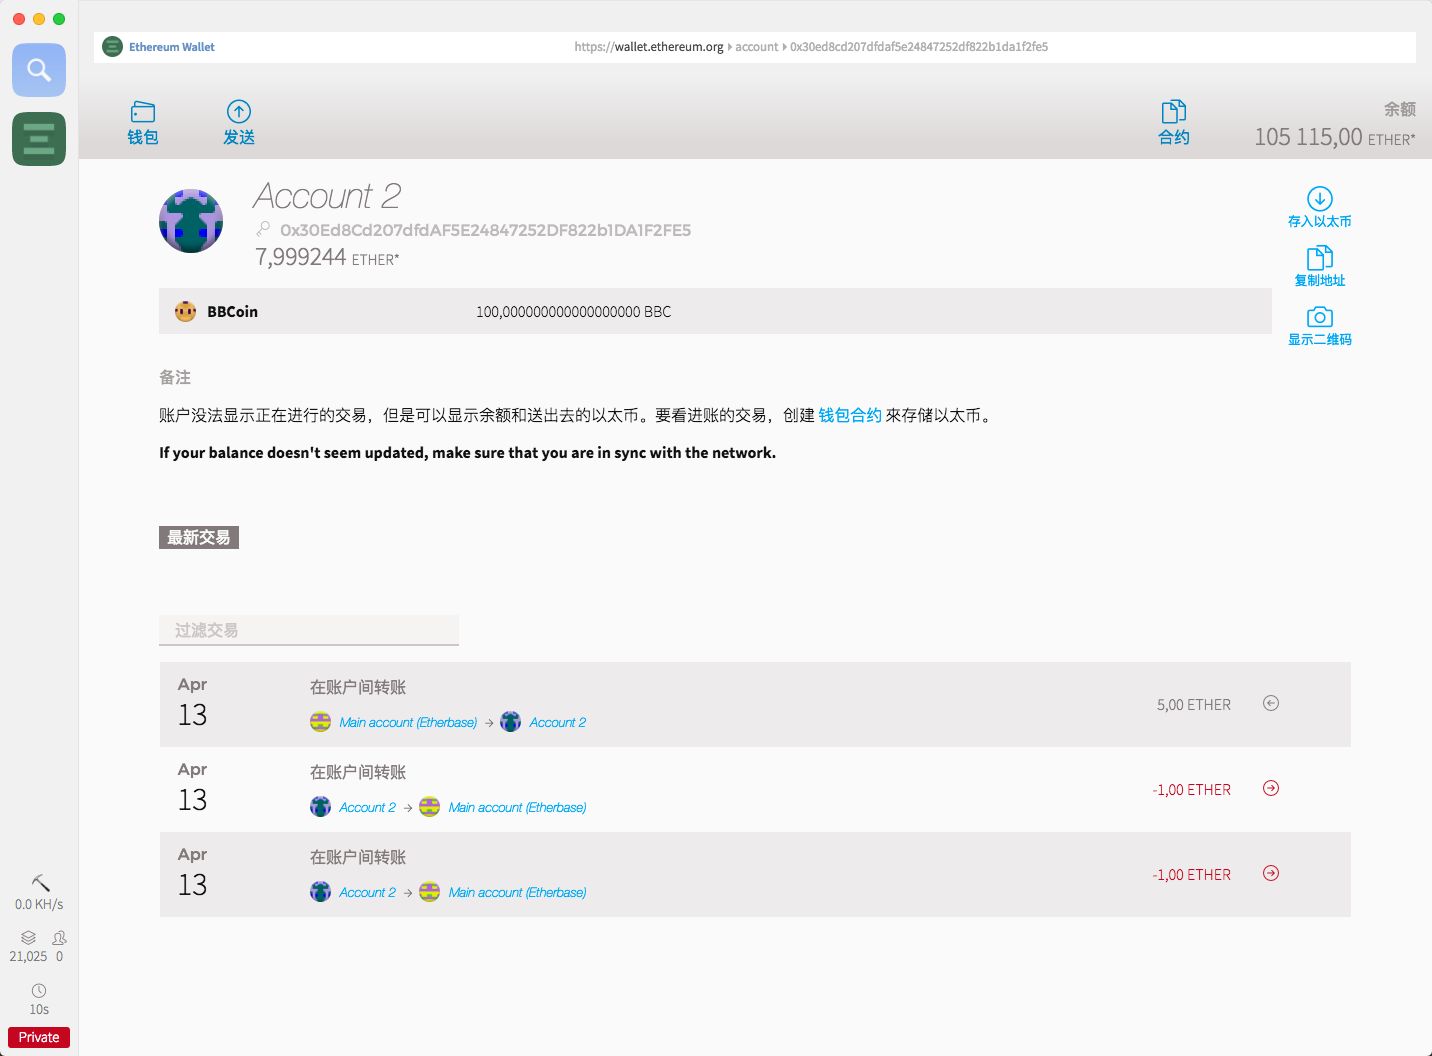Image resolution: width=1432 pixels, height=1056 pixels.
Task: Click Account 2 link in first transaction
Action: 558,722
